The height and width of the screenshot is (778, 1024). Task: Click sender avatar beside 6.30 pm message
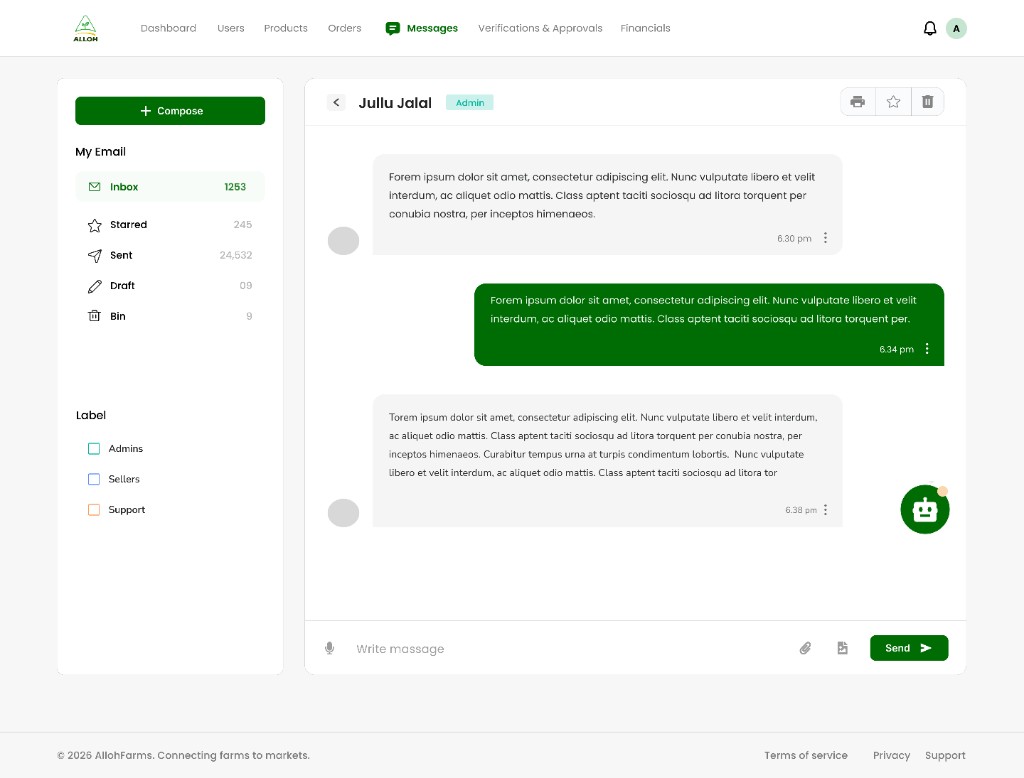(x=344, y=241)
